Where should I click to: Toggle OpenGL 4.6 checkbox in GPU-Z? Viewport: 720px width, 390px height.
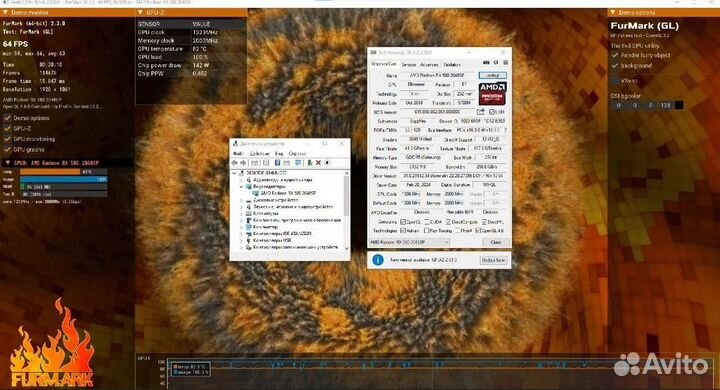pos(478,231)
